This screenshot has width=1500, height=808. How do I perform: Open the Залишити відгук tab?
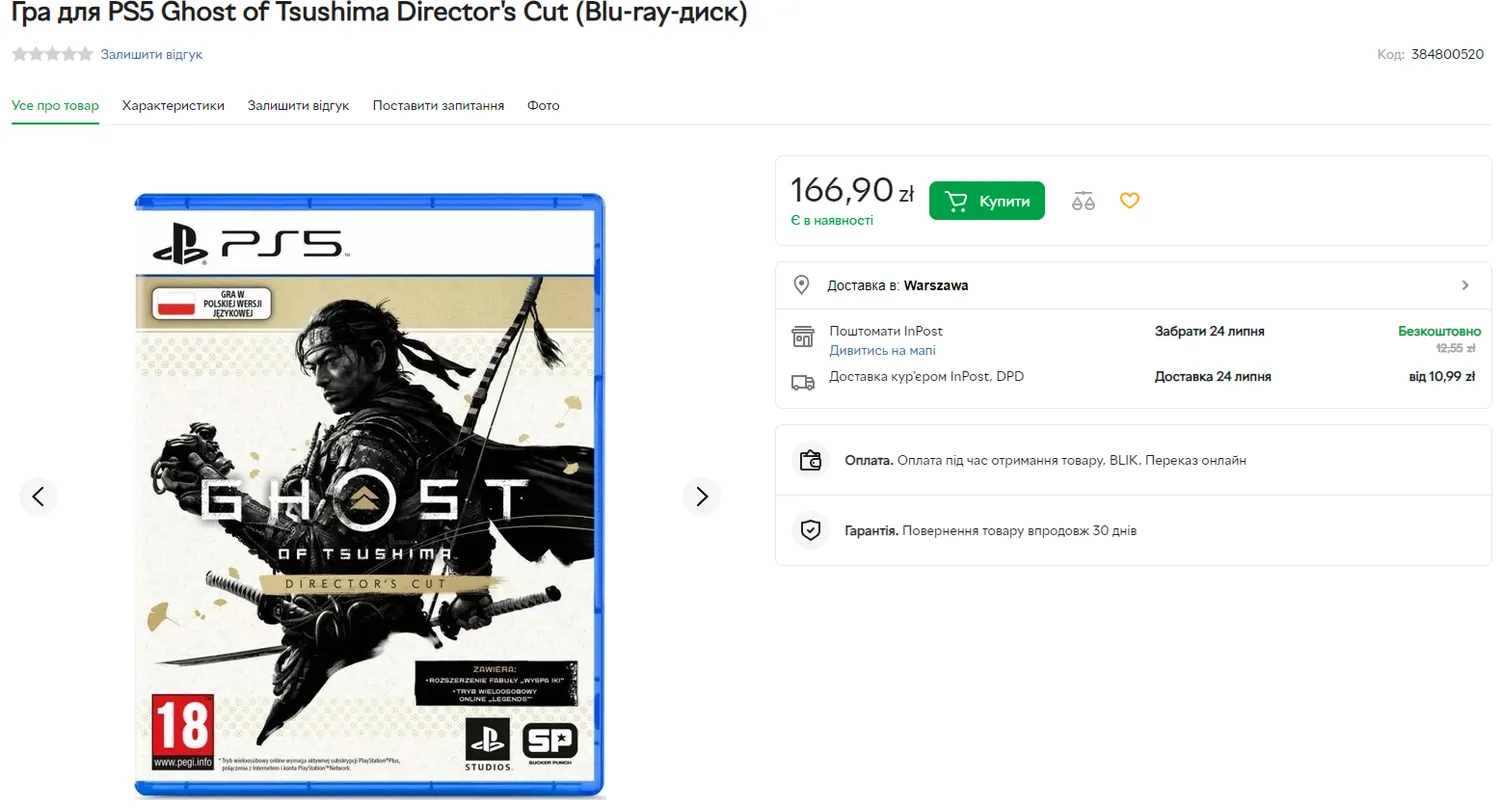[298, 105]
